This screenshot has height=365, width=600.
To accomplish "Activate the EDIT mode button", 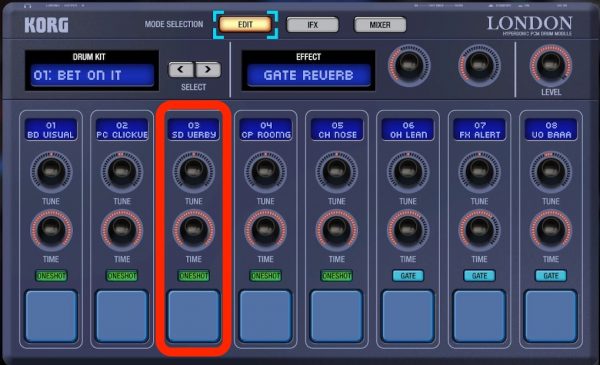I will tap(245, 25).
